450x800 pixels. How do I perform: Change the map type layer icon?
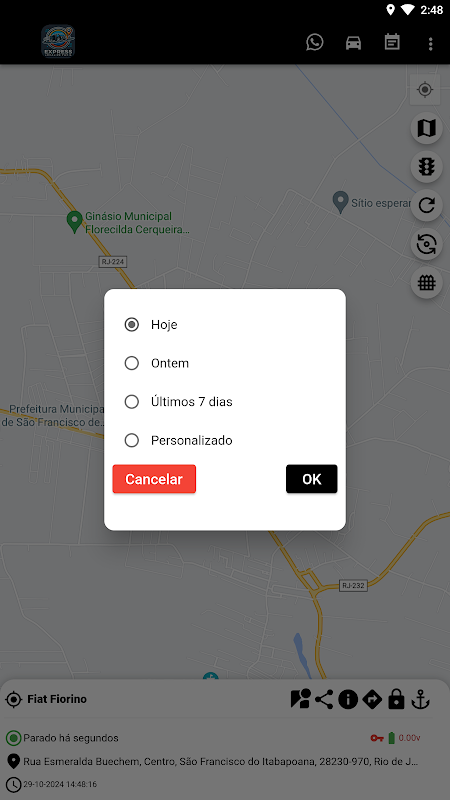pos(427,128)
